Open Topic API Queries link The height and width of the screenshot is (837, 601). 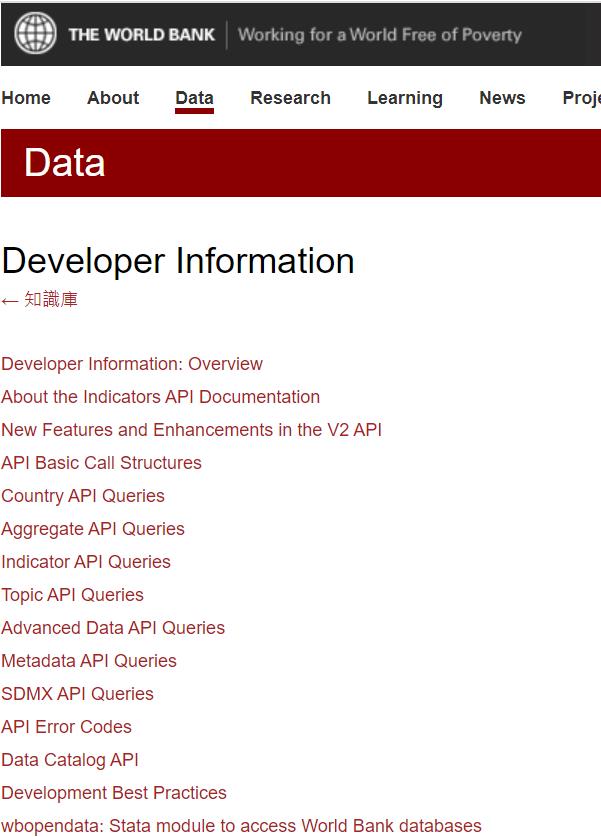pyautogui.click(x=73, y=595)
